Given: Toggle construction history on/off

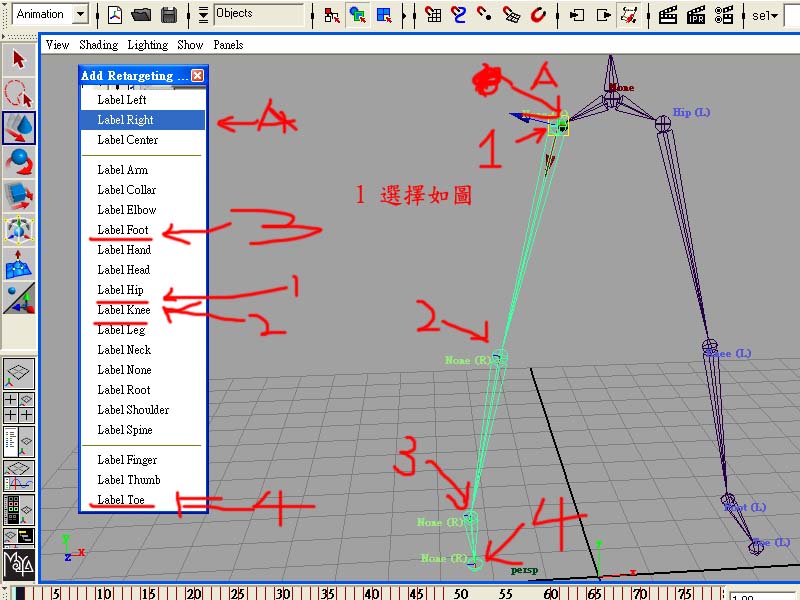Looking at the screenshot, I should [629, 15].
